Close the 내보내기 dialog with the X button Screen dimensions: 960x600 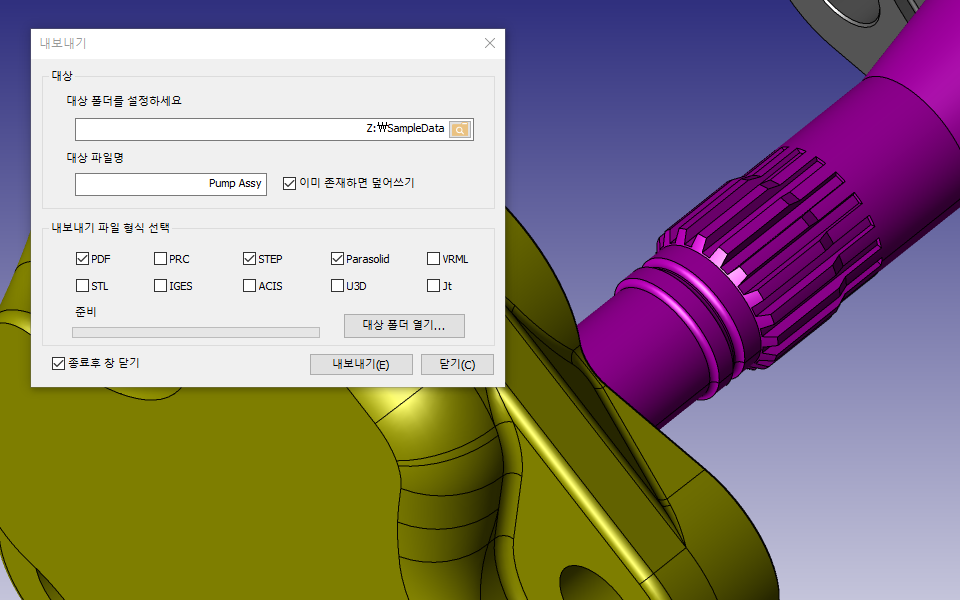tap(489, 43)
